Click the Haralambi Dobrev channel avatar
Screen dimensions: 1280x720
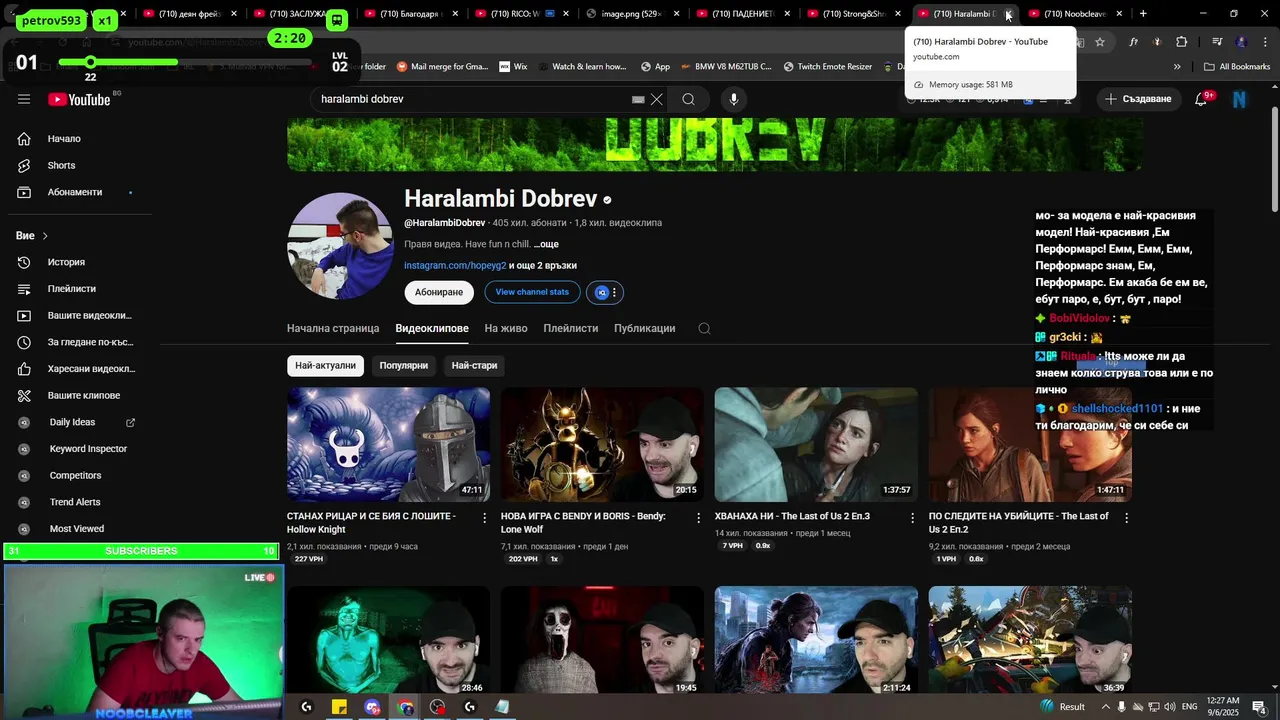click(x=340, y=245)
